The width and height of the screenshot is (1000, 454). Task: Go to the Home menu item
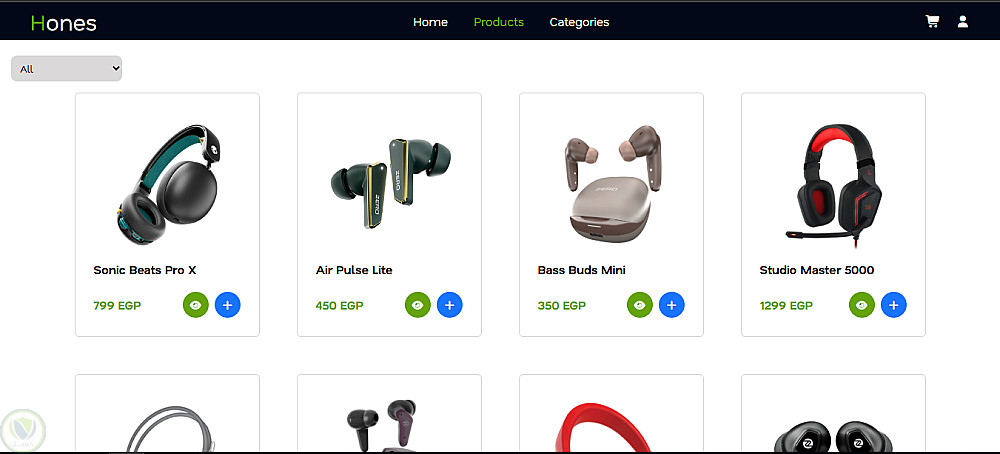coord(430,22)
